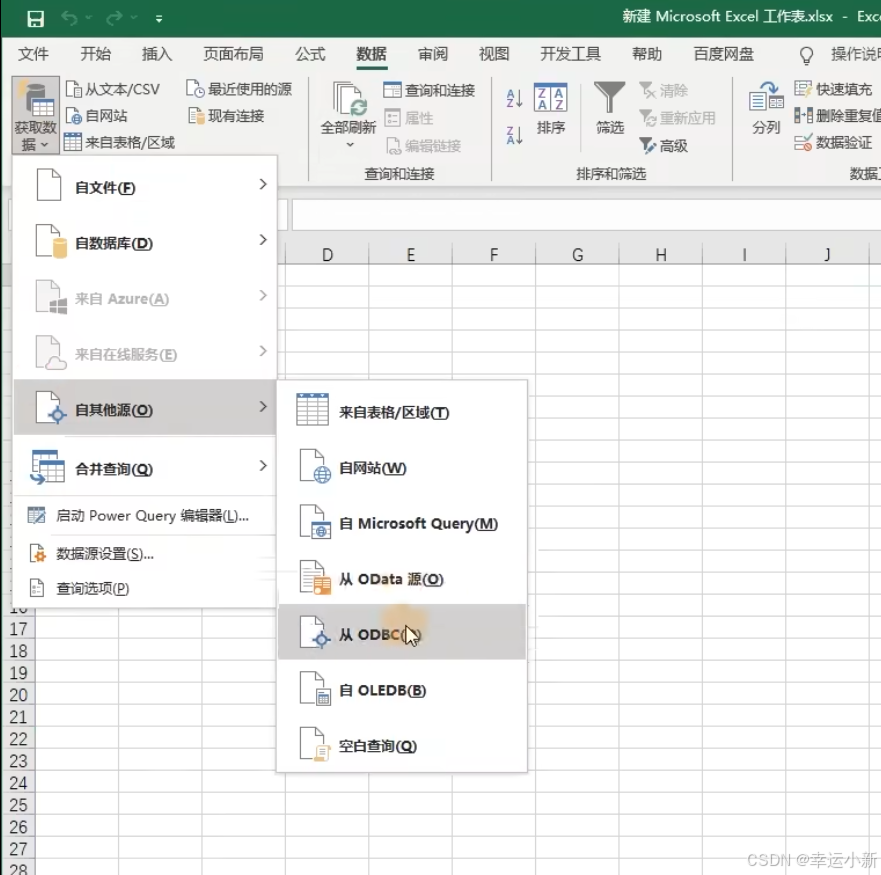Click the Save icon in title bar
Viewport: 881px width, 875px height.
click(x=35, y=19)
